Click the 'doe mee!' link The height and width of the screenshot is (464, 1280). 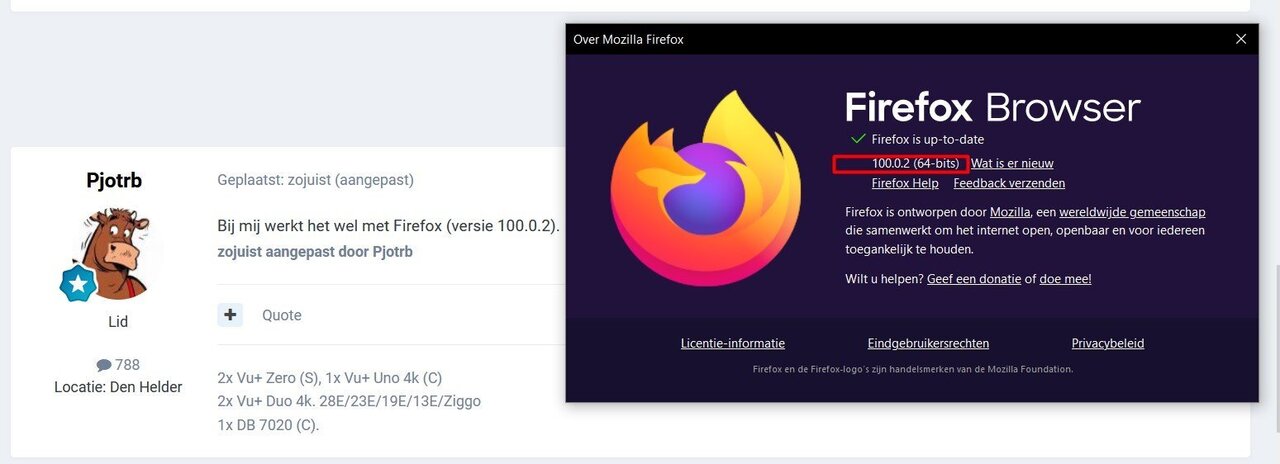pyautogui.click(x=1065, y=279)
